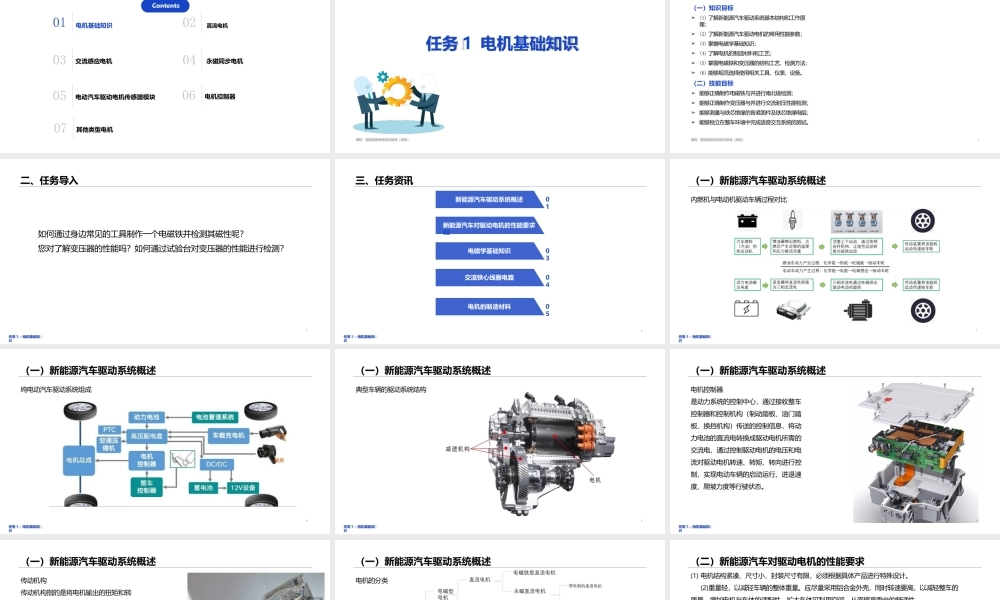Click the electric motor icon
Image resolution: width=1000 pixels, height=600 pixels.
858,311
